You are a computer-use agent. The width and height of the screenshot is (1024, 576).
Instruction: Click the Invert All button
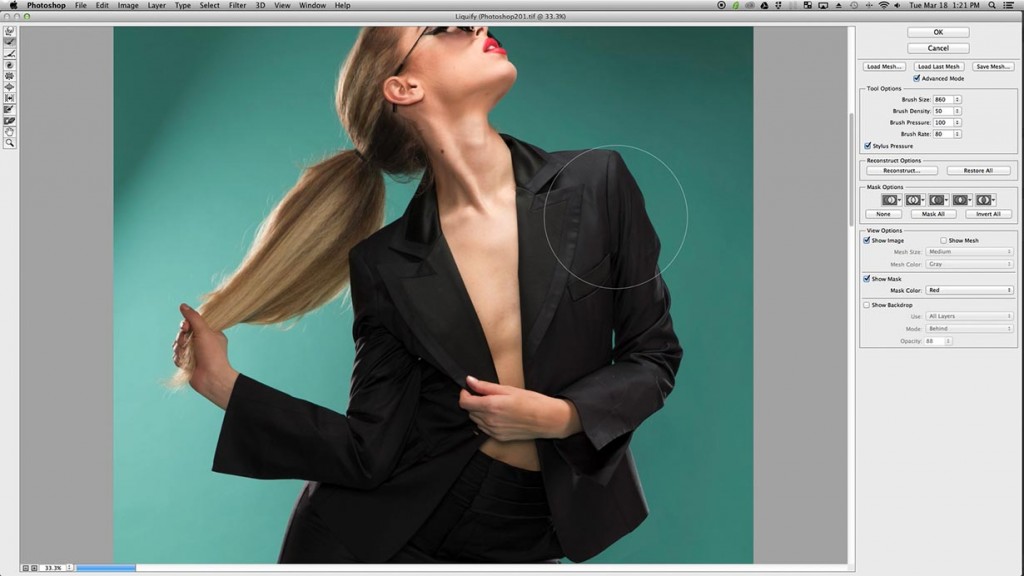[988, 214]
